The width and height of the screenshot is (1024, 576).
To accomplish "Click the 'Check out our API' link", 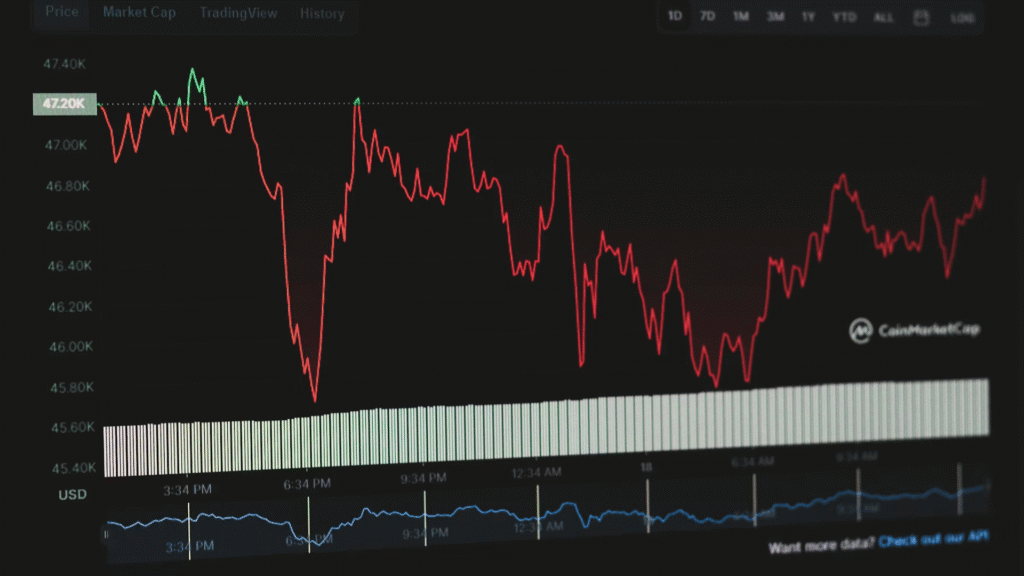I will pyautogui.click(x=933, y=539).
